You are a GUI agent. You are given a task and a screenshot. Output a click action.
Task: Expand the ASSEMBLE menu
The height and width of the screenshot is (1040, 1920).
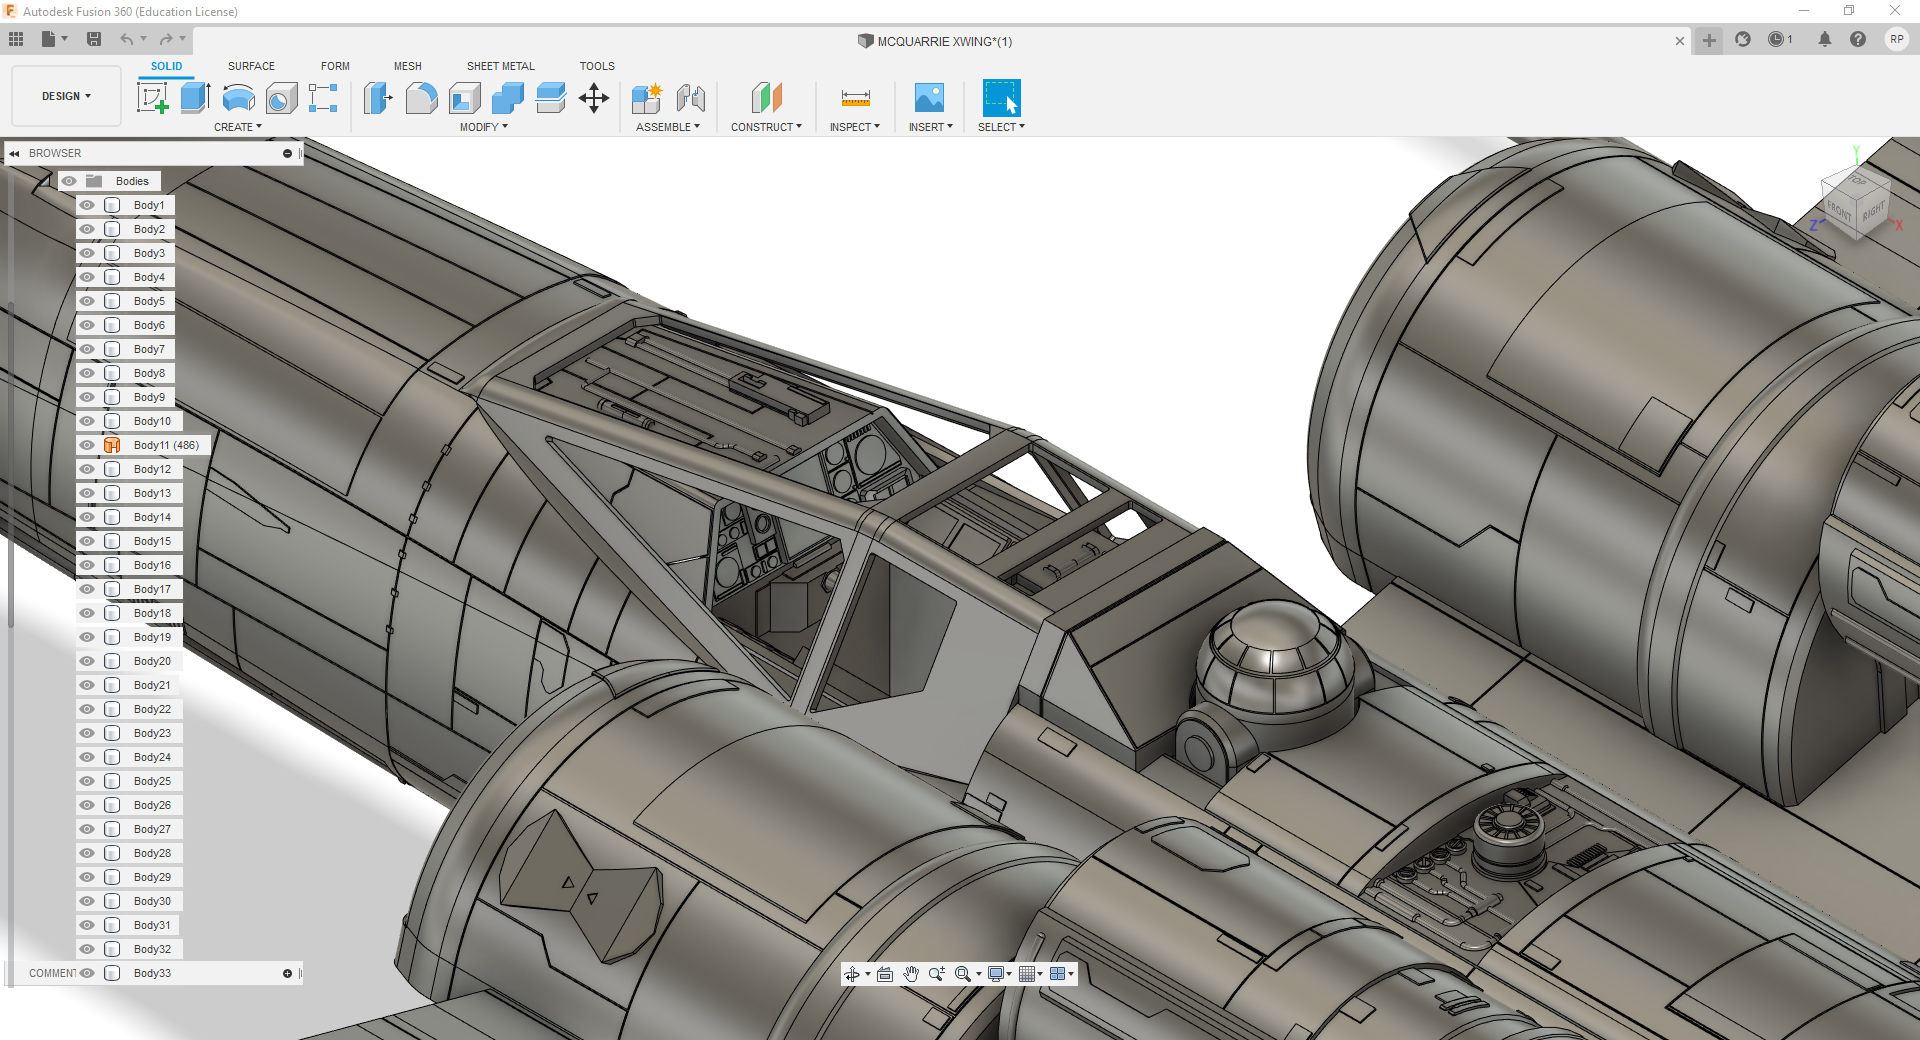(x=668, y=127)
